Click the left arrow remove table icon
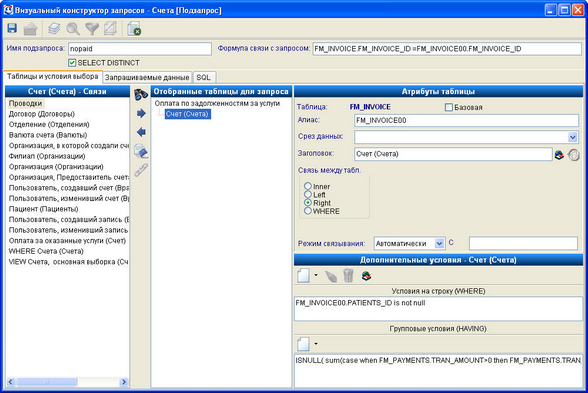Screen dimensions: 588x393 coord(141,132)
